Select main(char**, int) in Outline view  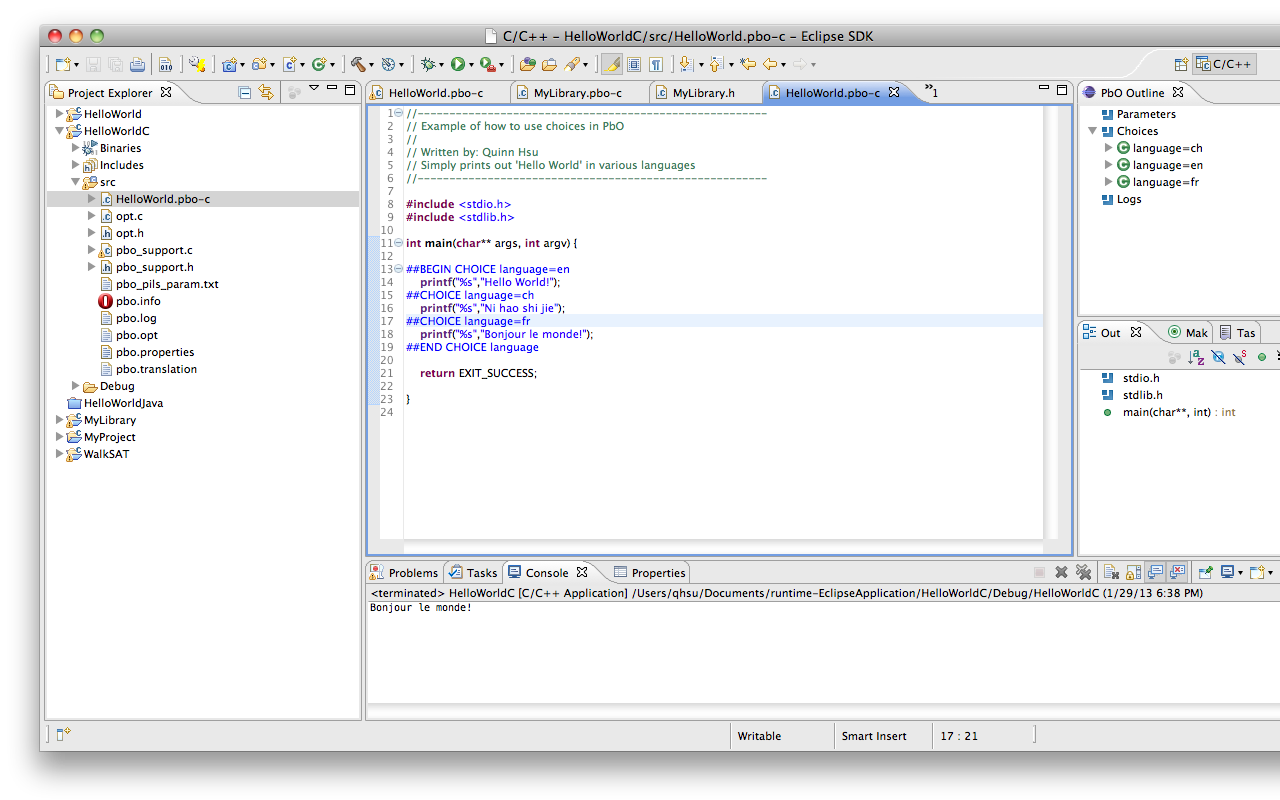(1165, 412)
